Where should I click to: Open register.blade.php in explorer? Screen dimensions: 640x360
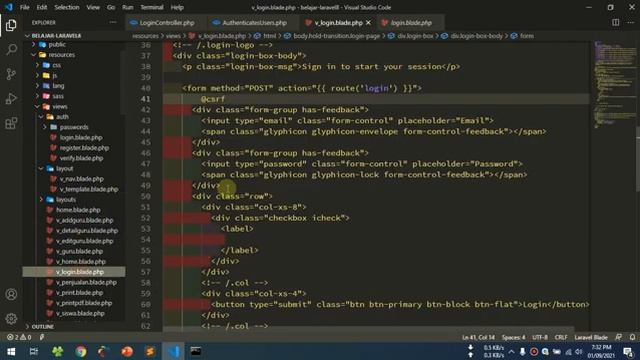point(84,148)
